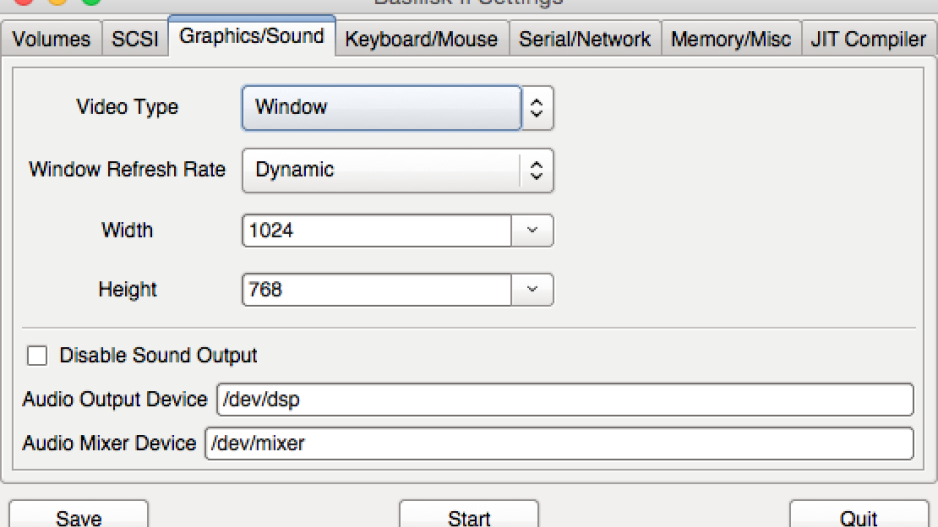Click the Disable Sound Output label text
Viewport: 938px width, 527px height.
[x=159, y=355]
